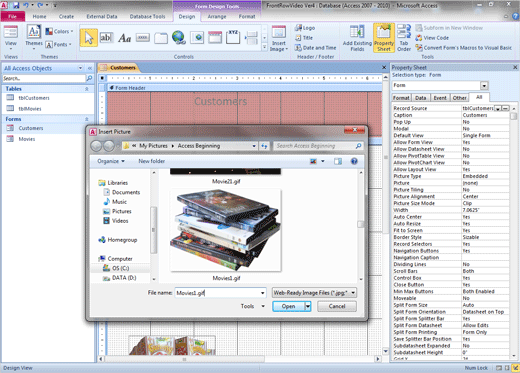This screenshot has height=373, width=520.
Task: Click the Label (Aa) control icon
Action: [x=124, y=38]
